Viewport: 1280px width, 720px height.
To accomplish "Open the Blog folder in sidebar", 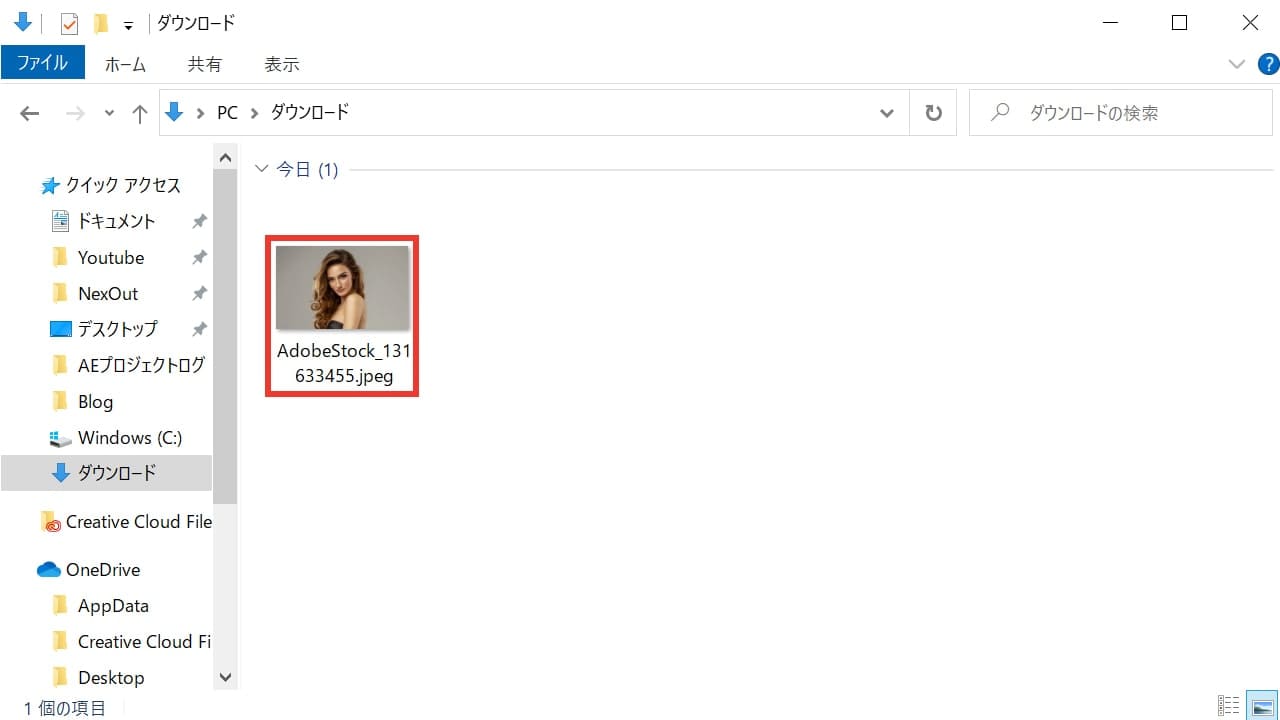I will [x=95, y=401].
